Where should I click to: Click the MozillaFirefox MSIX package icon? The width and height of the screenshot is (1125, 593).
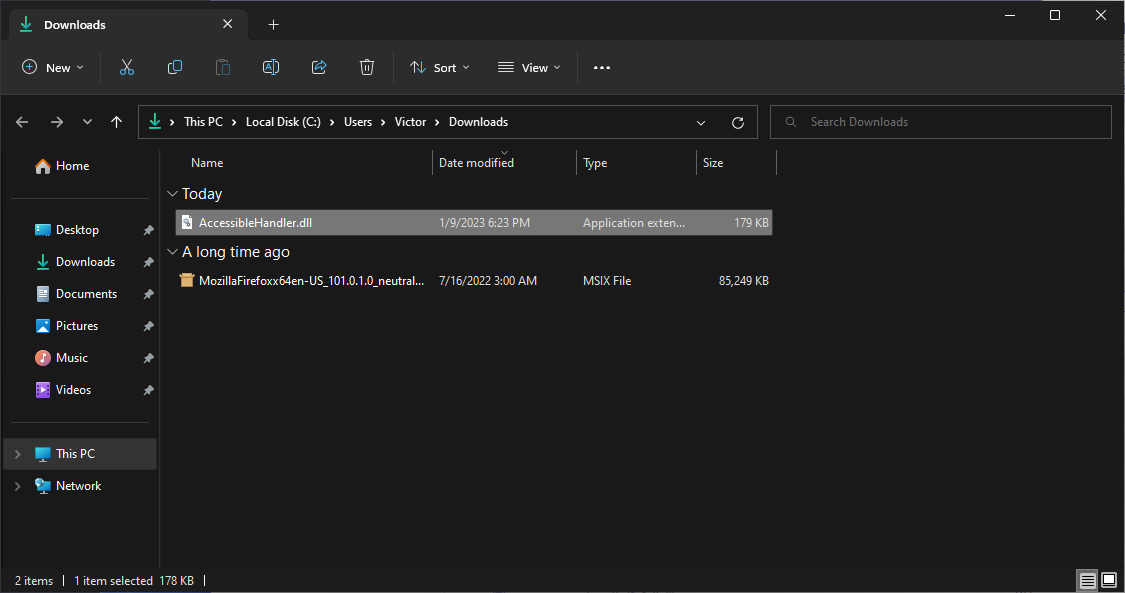(187, 280)
